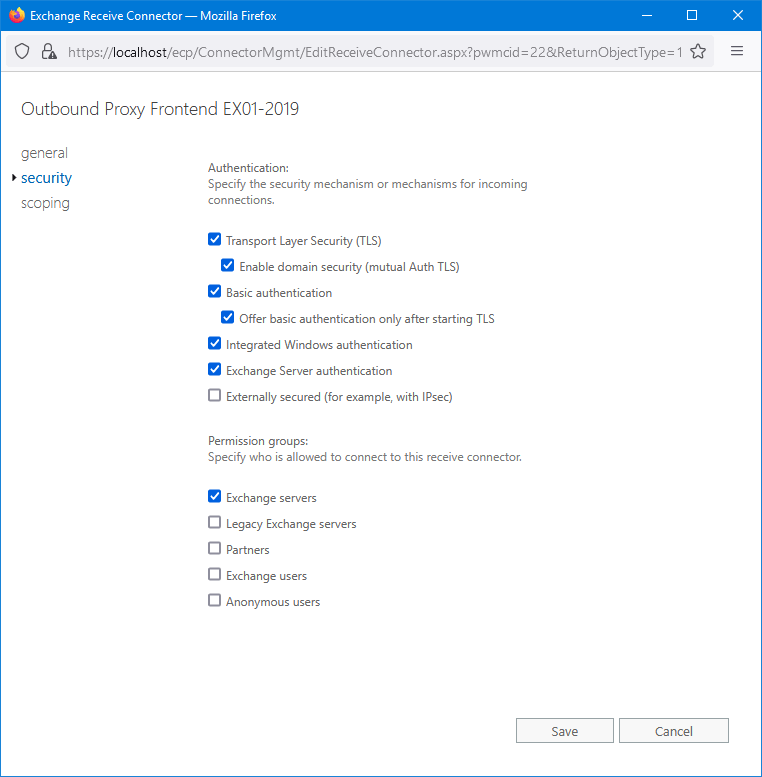Bookmark this page with the star icon
This screenshot has height=777, width=762.
[x=698, y=52]
